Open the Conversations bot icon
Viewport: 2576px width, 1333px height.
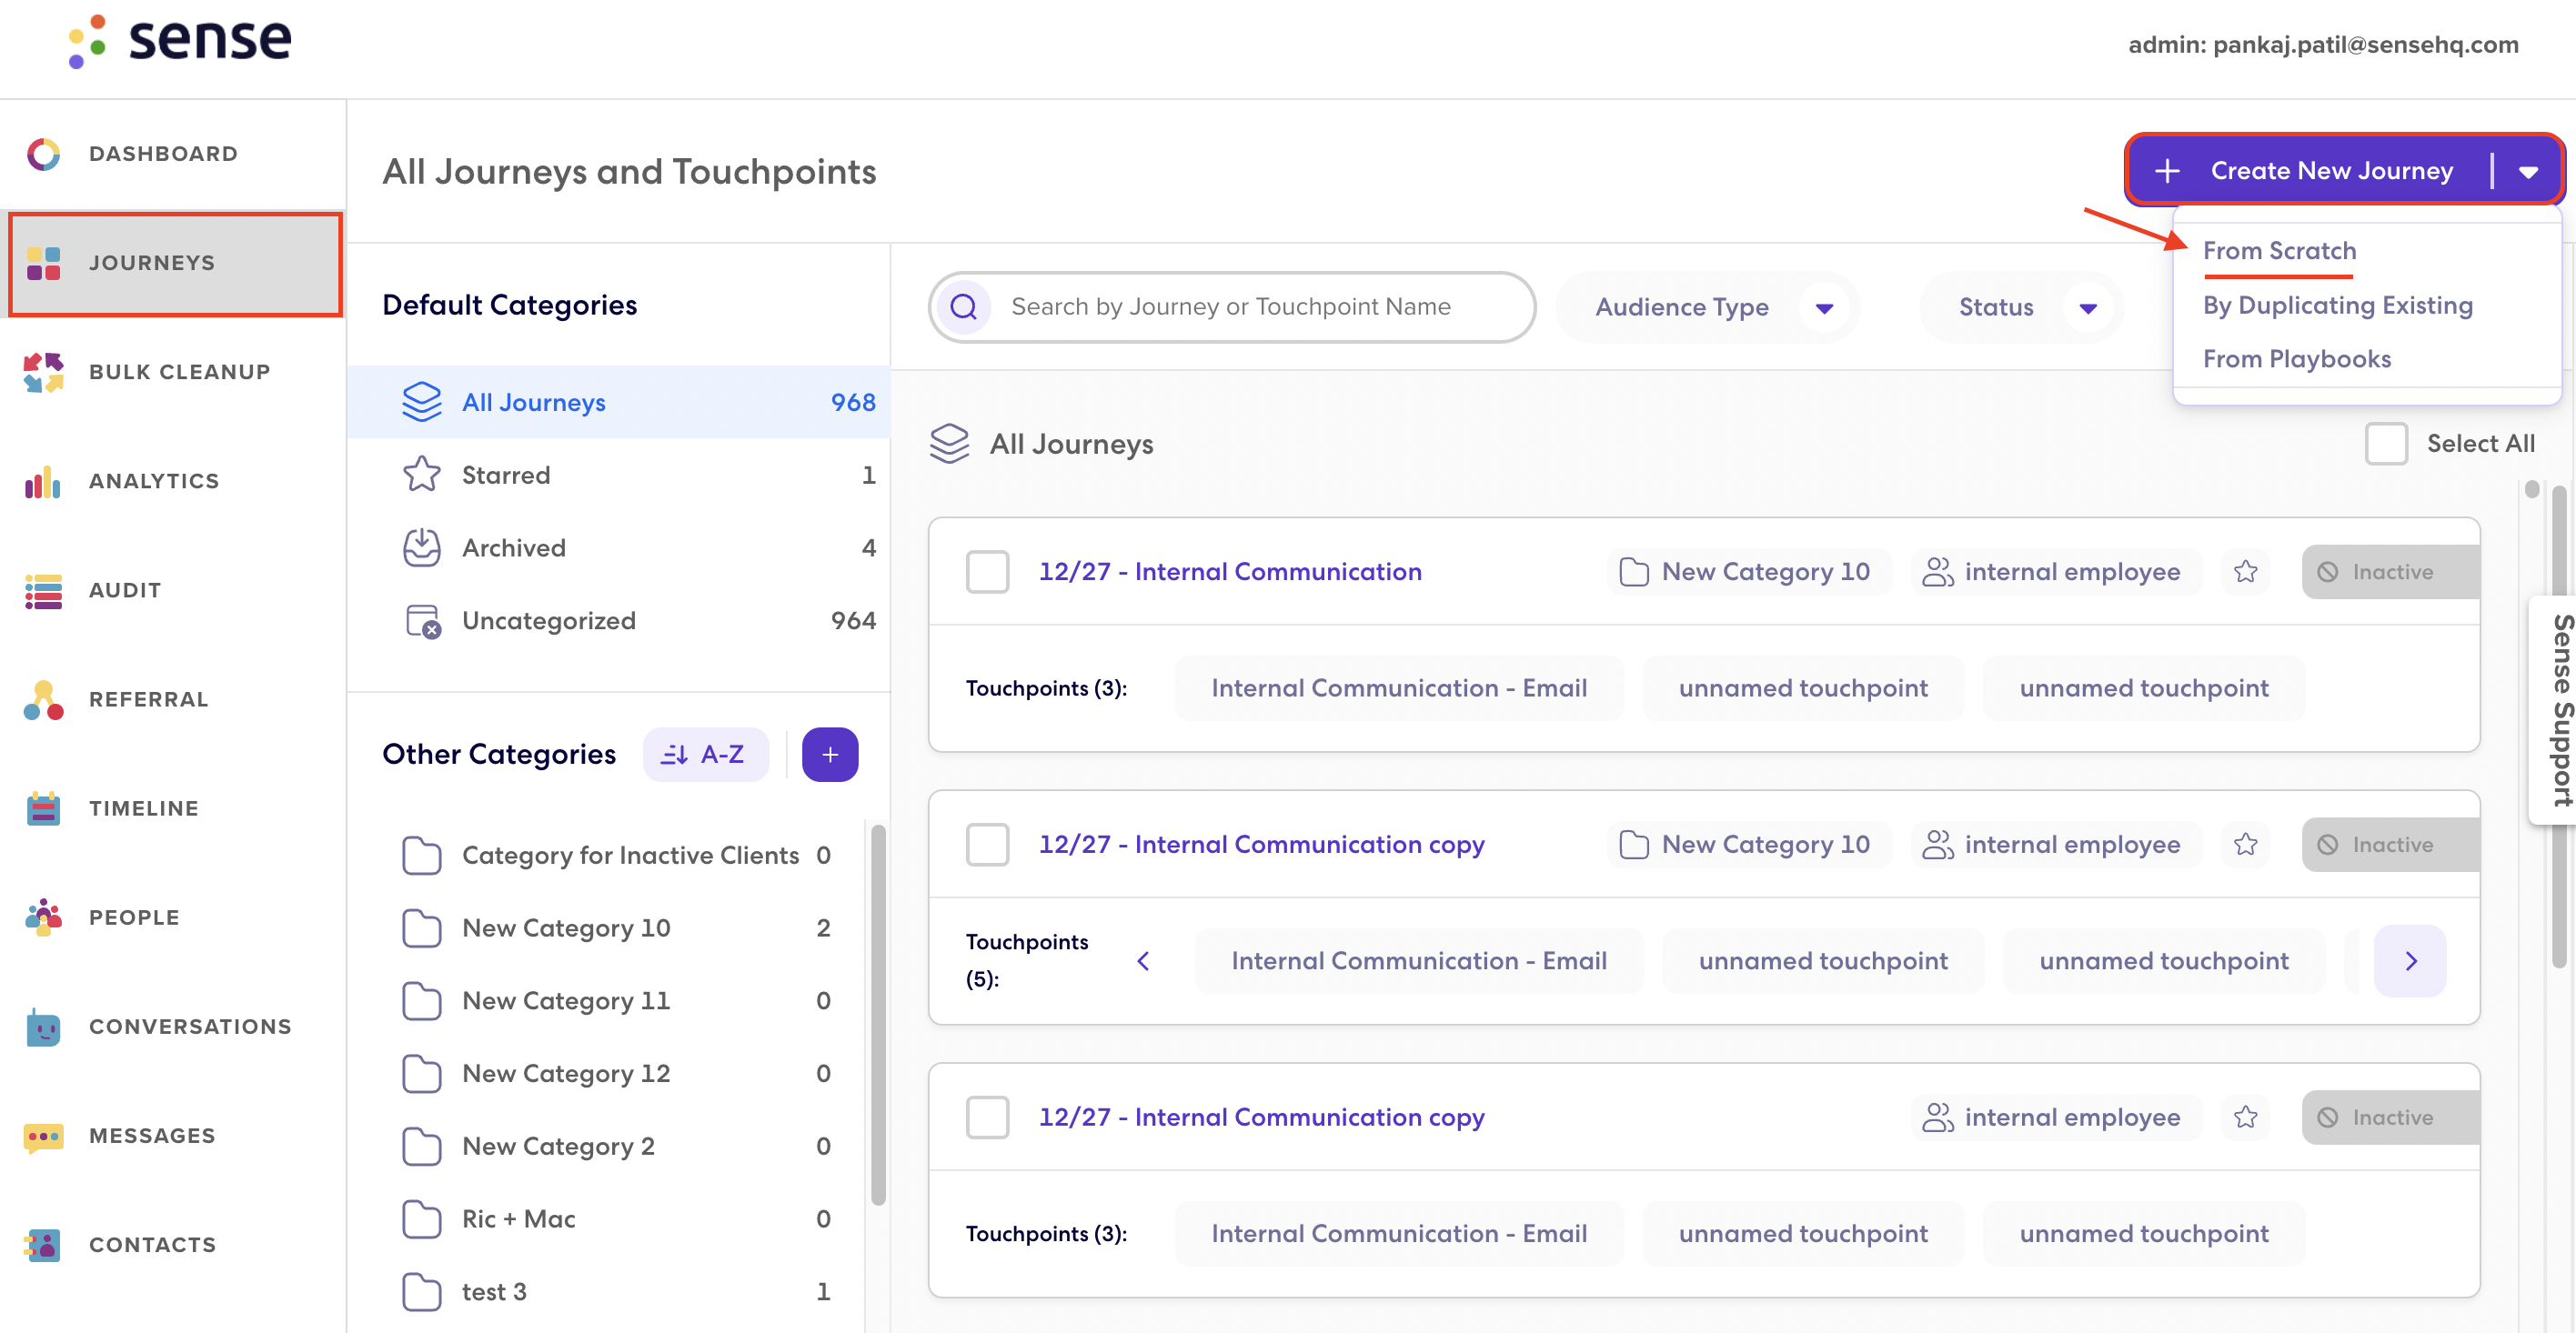coord(43,1027)
